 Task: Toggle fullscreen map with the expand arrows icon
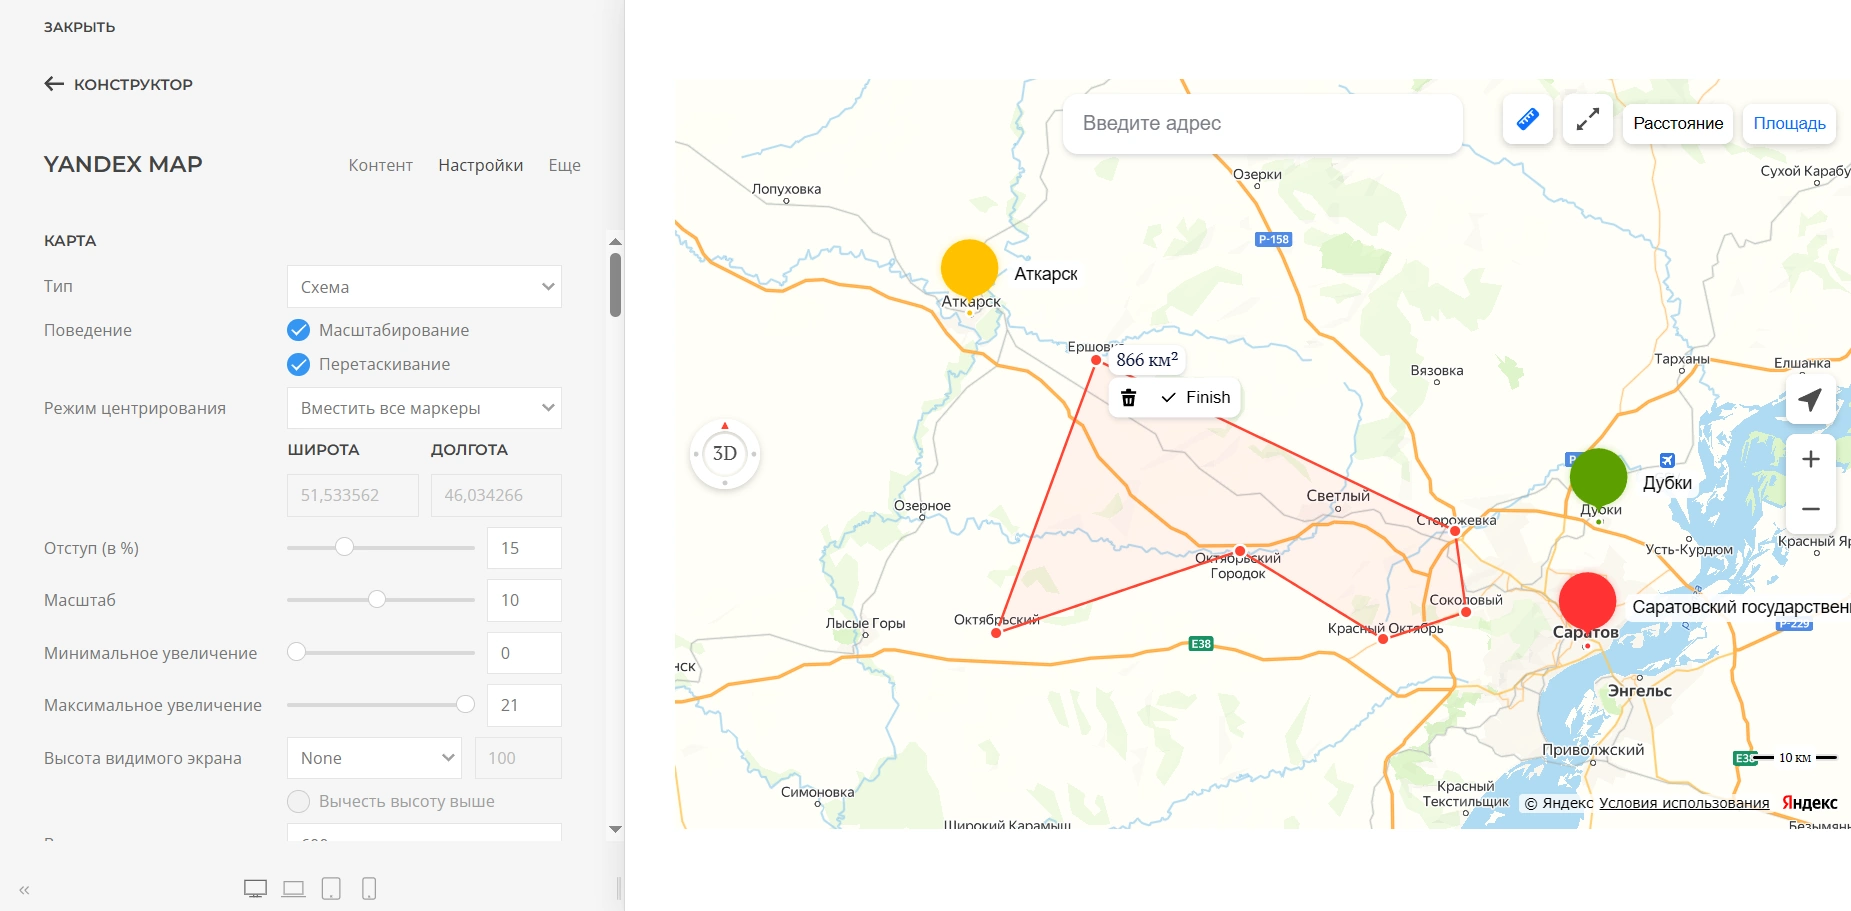point(1587,120)
